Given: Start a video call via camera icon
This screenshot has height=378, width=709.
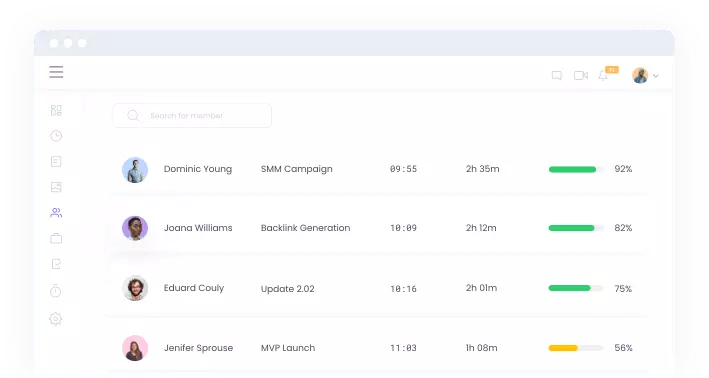Looking at the screenshot, I should [x=581, y=76].
